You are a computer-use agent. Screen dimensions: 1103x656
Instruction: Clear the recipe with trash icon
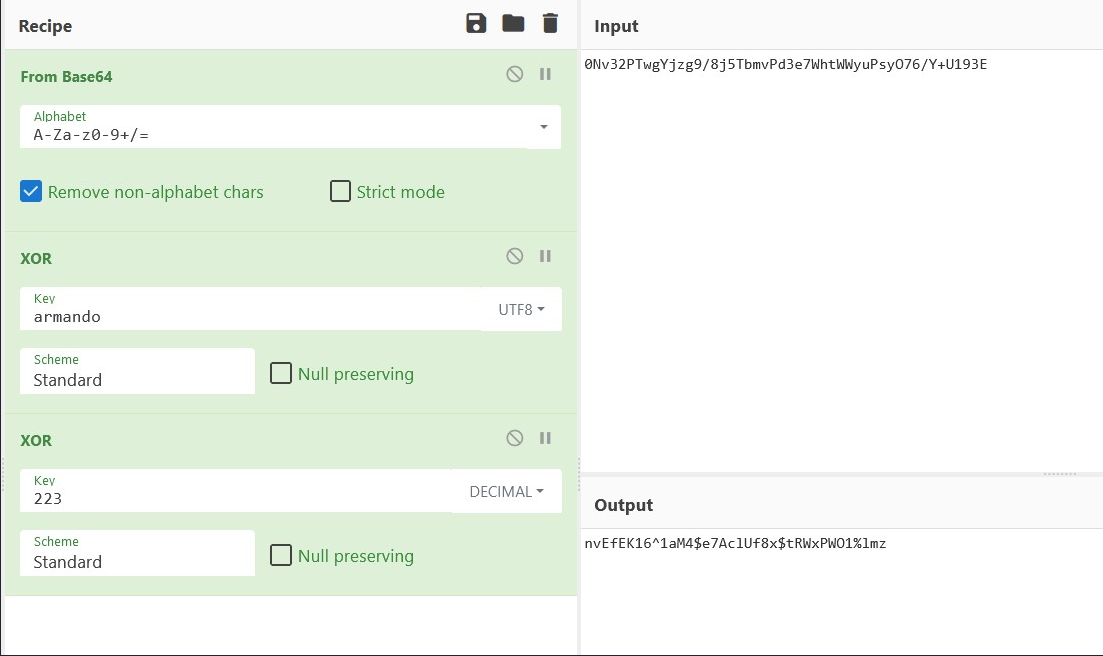pyautogui.click(x=550, y=24)
